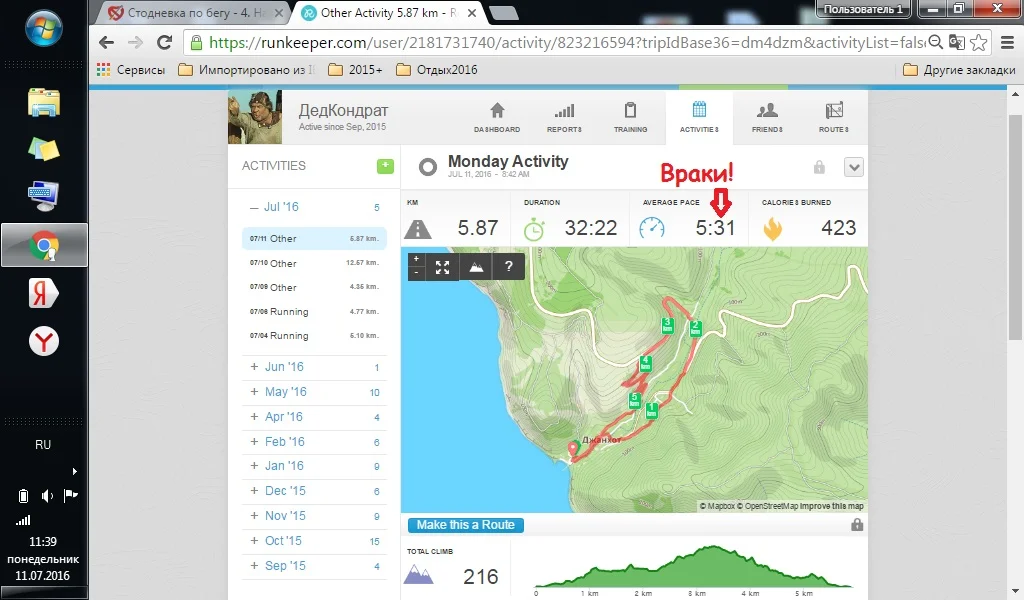This screenshot has height=600, width=1024.
Task: Open the Training clipboard icon
Action: tap(630, 110)
